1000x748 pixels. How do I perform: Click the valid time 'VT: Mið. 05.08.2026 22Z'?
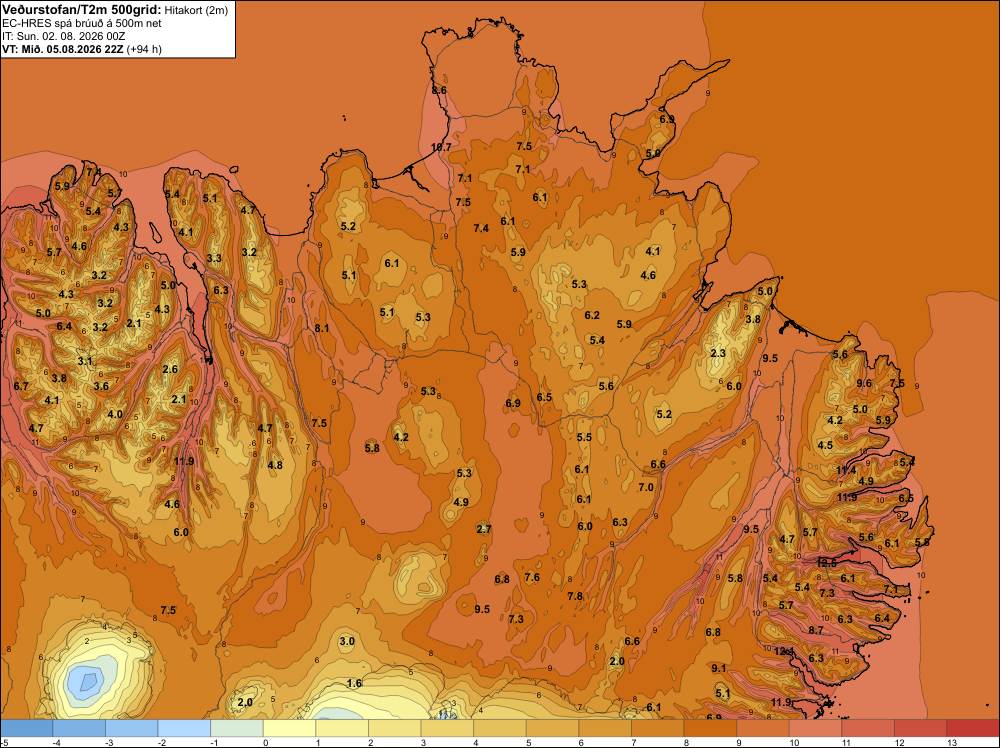click(x=62, y=49)
